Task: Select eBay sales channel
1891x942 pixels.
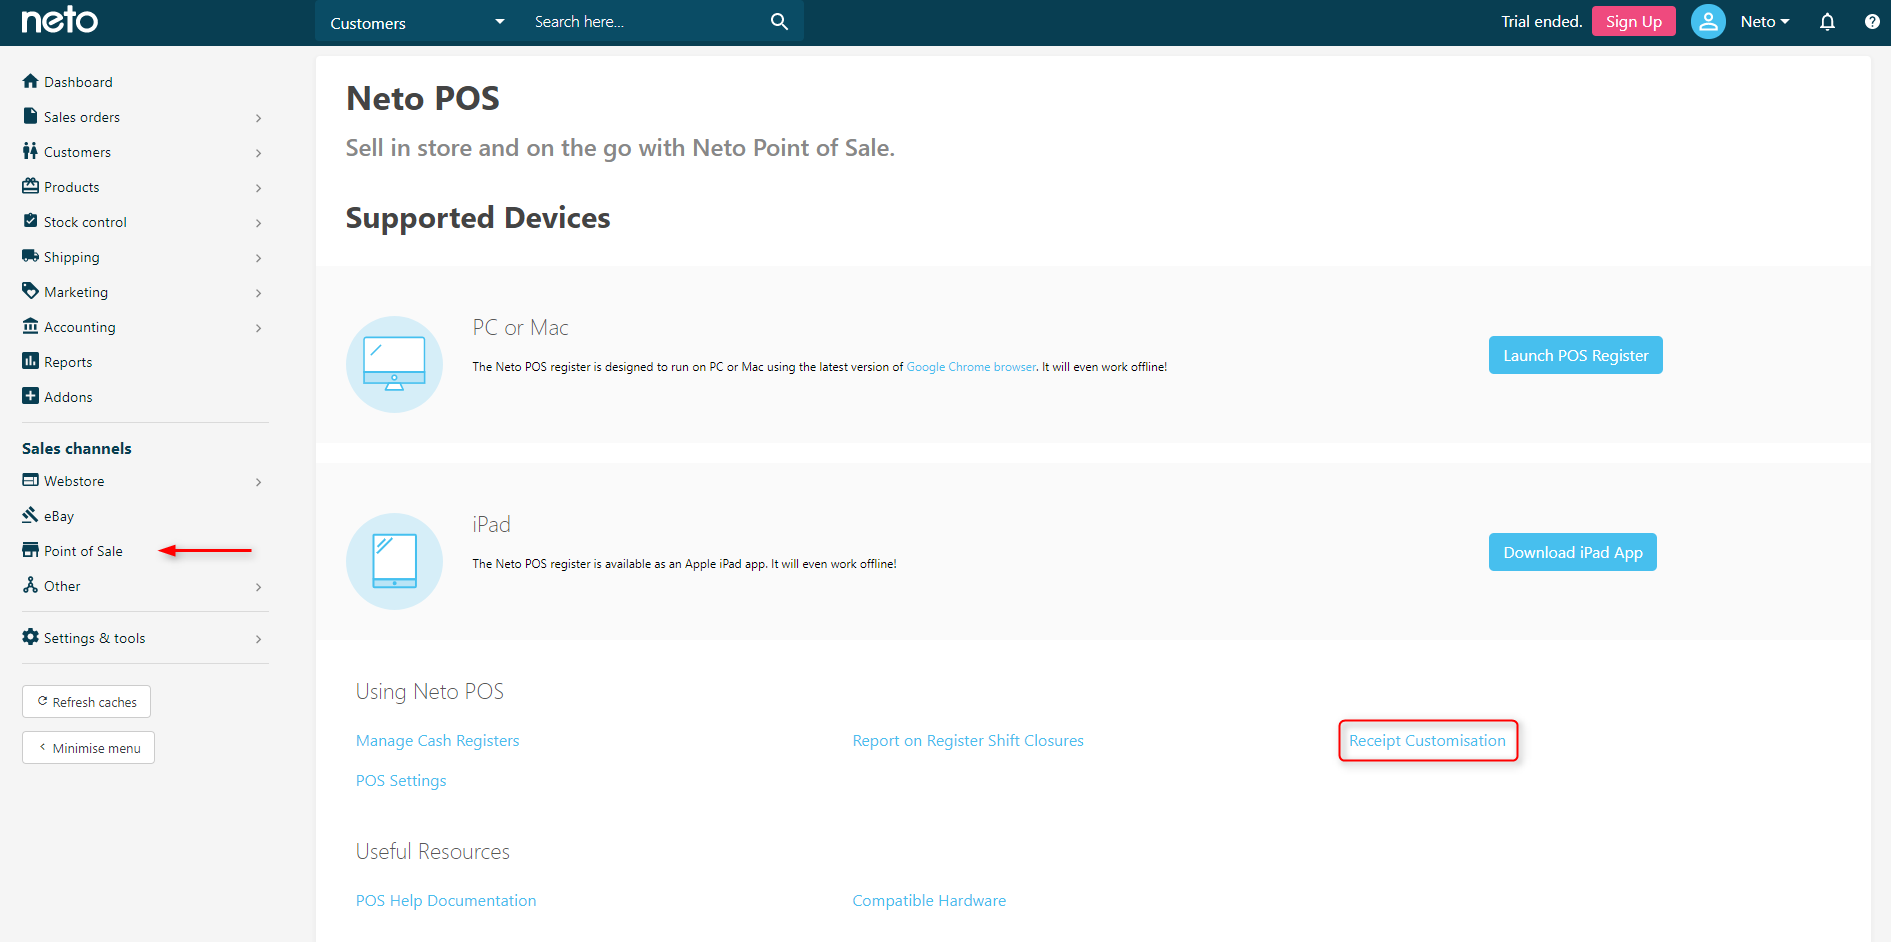Action: coord(59,516)
